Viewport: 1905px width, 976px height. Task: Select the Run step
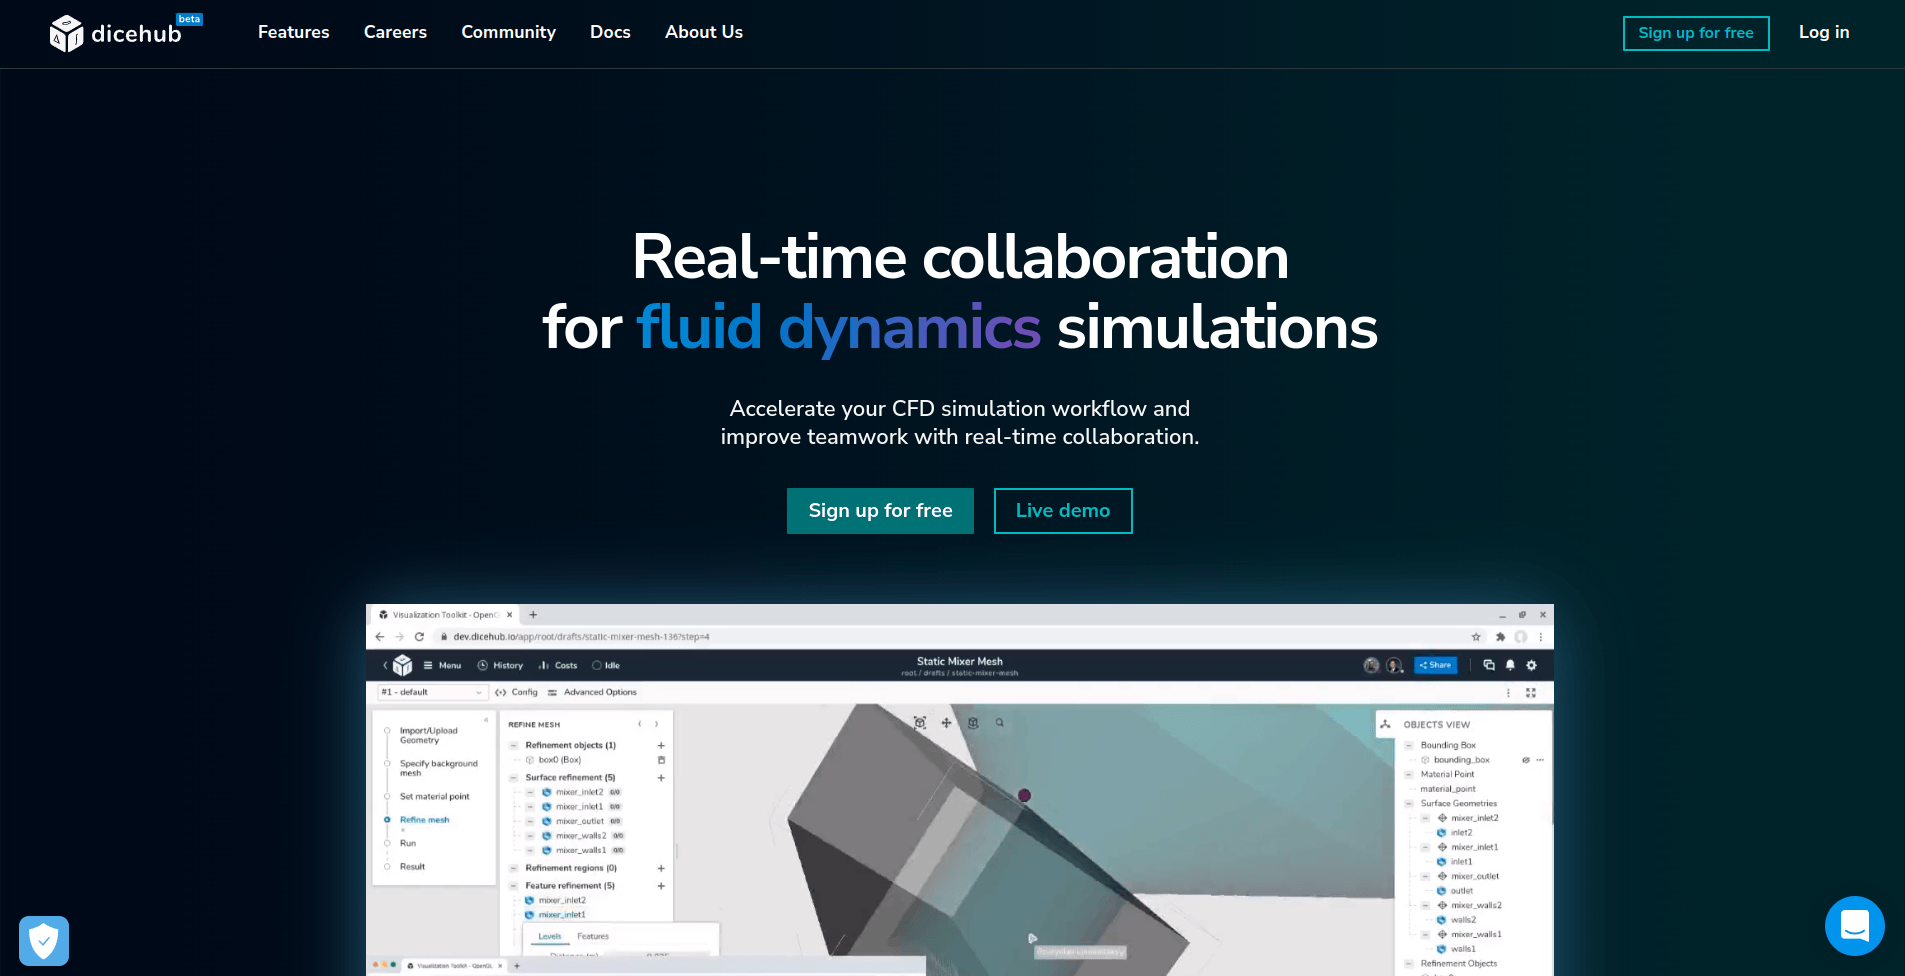[408, 843]
